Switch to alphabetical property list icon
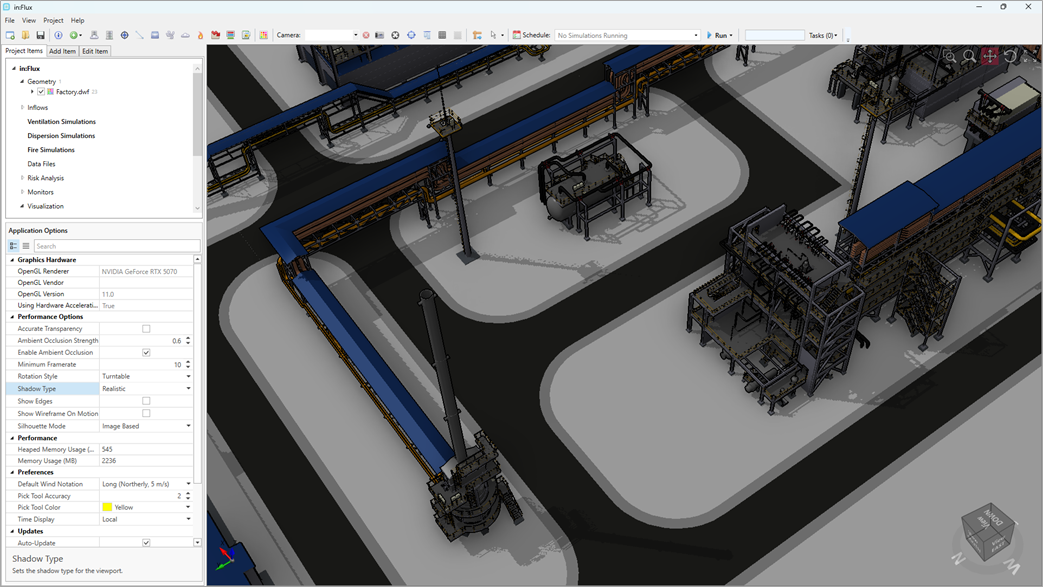Image resolution: width=1043 pixels, height=587 pixels. (26, 246)
